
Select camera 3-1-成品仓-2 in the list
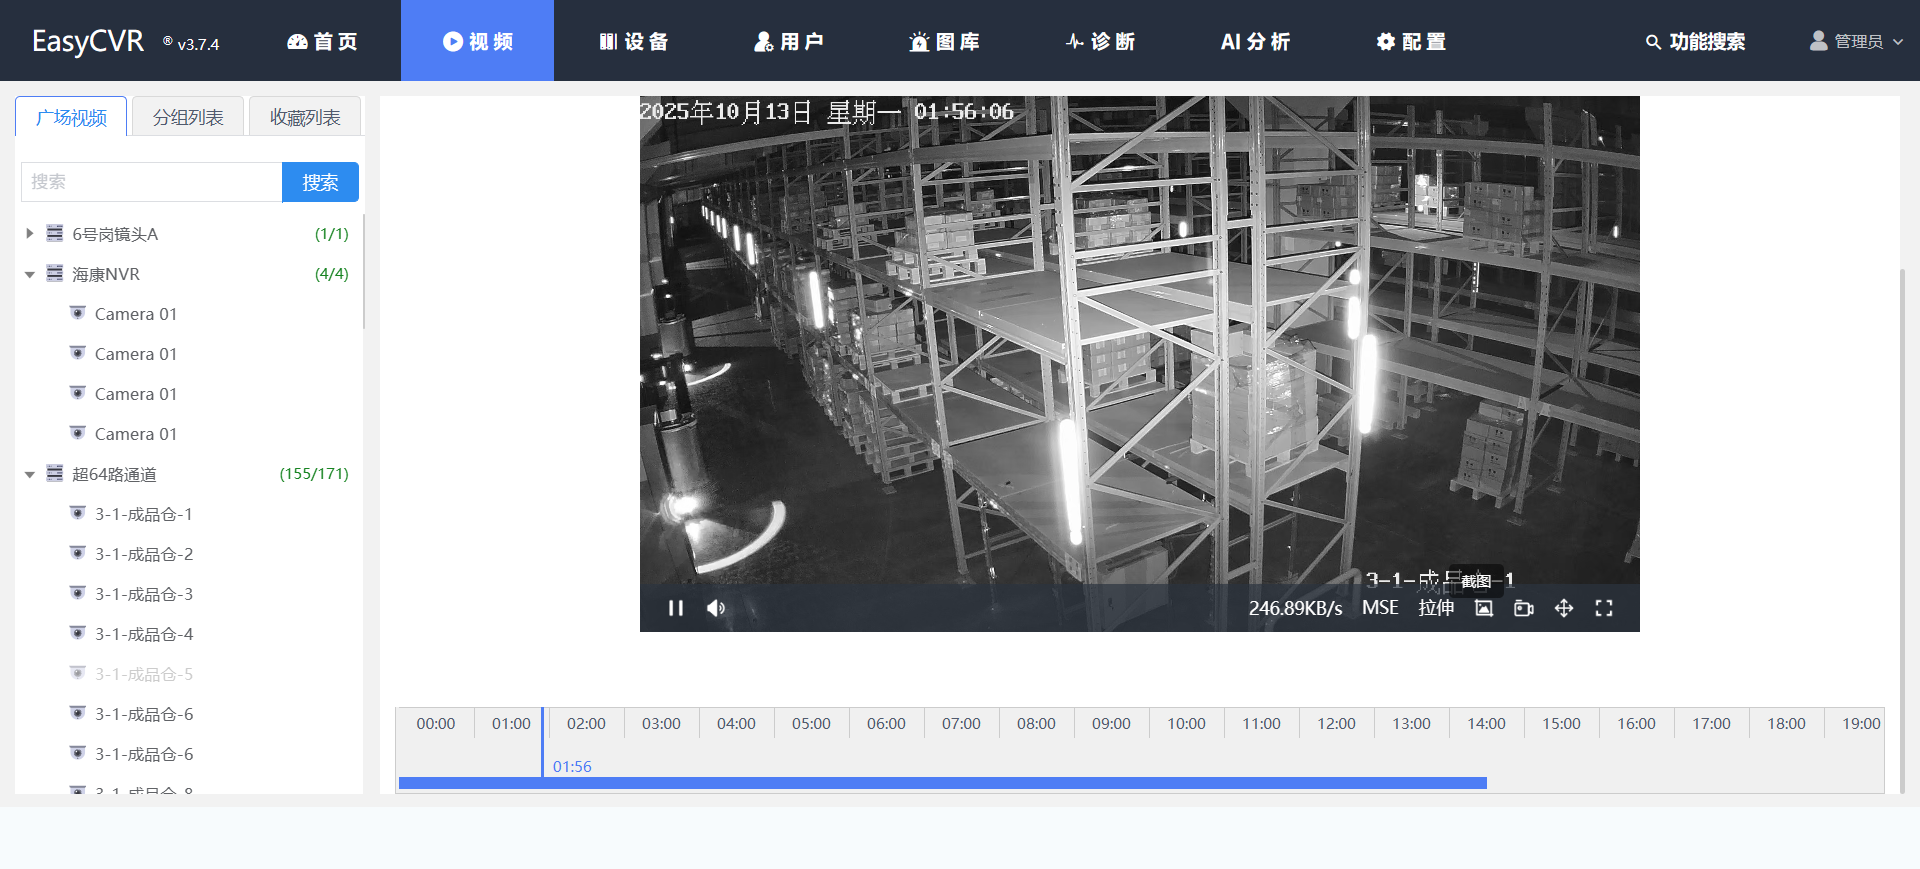coord(144,554)
